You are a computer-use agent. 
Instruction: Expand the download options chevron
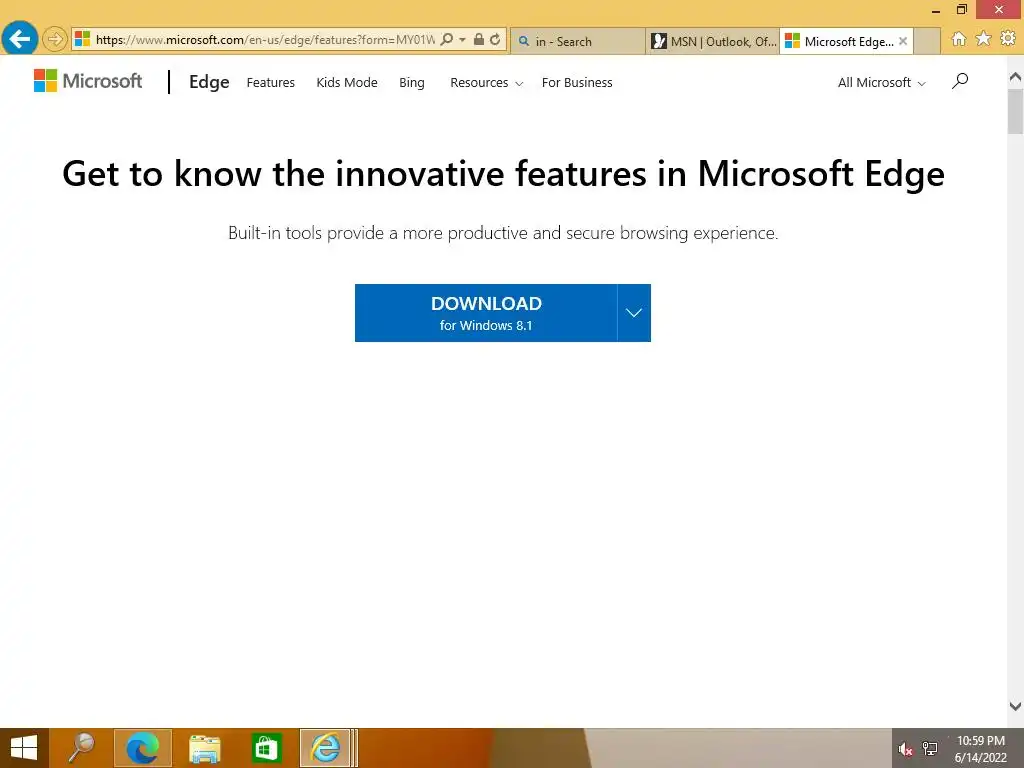(634, 313)
